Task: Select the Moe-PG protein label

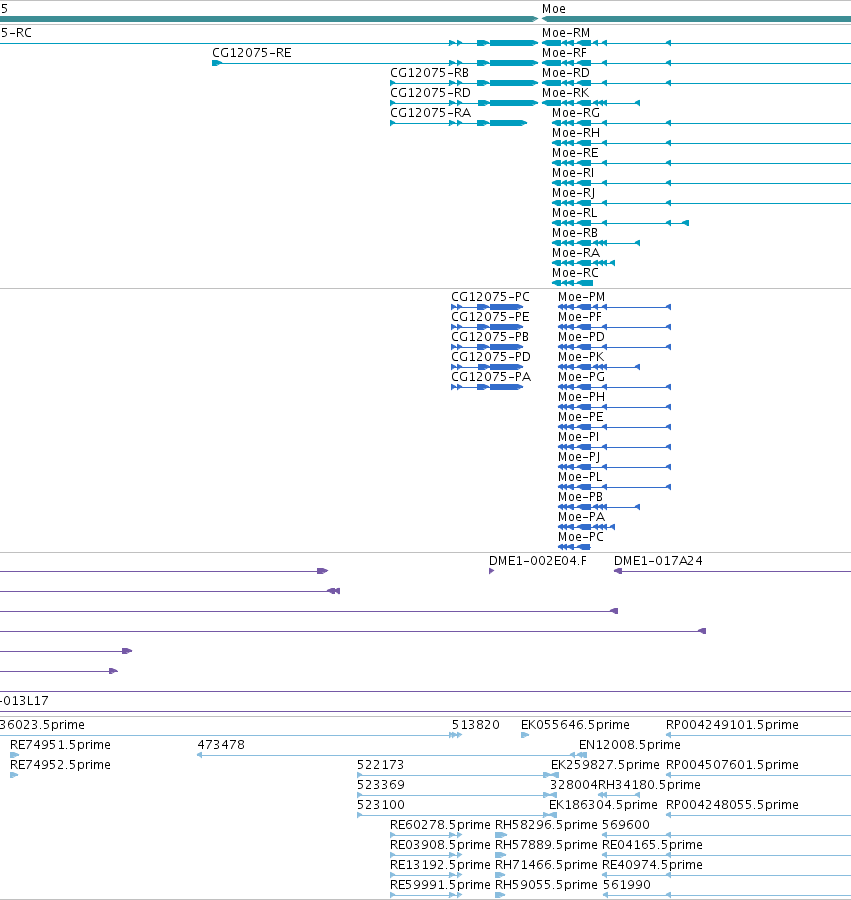Action: point(581,377)
